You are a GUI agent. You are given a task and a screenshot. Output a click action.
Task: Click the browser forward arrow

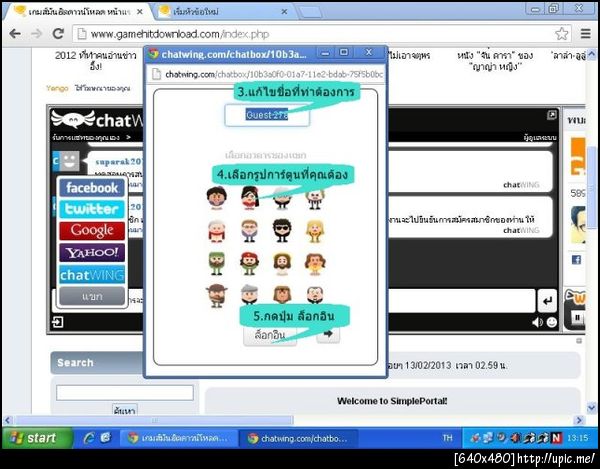(x=36, y=34)
